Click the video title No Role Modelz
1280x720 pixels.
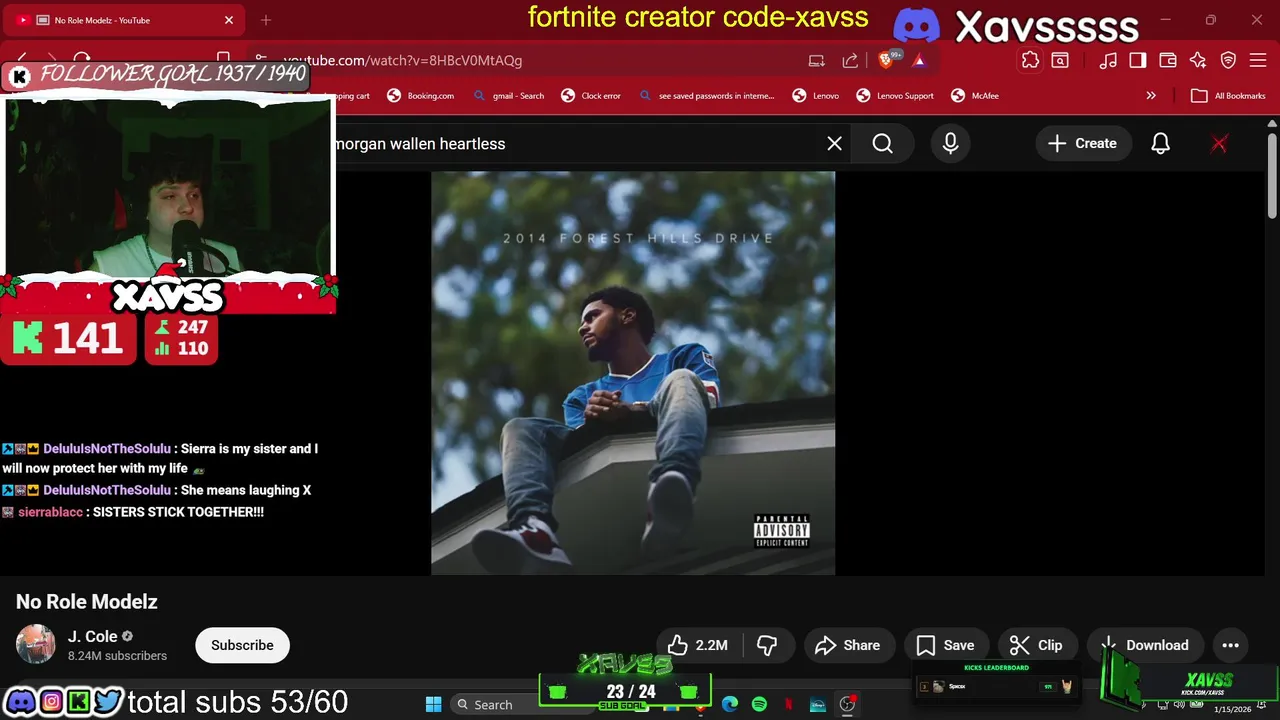point(87,602)
